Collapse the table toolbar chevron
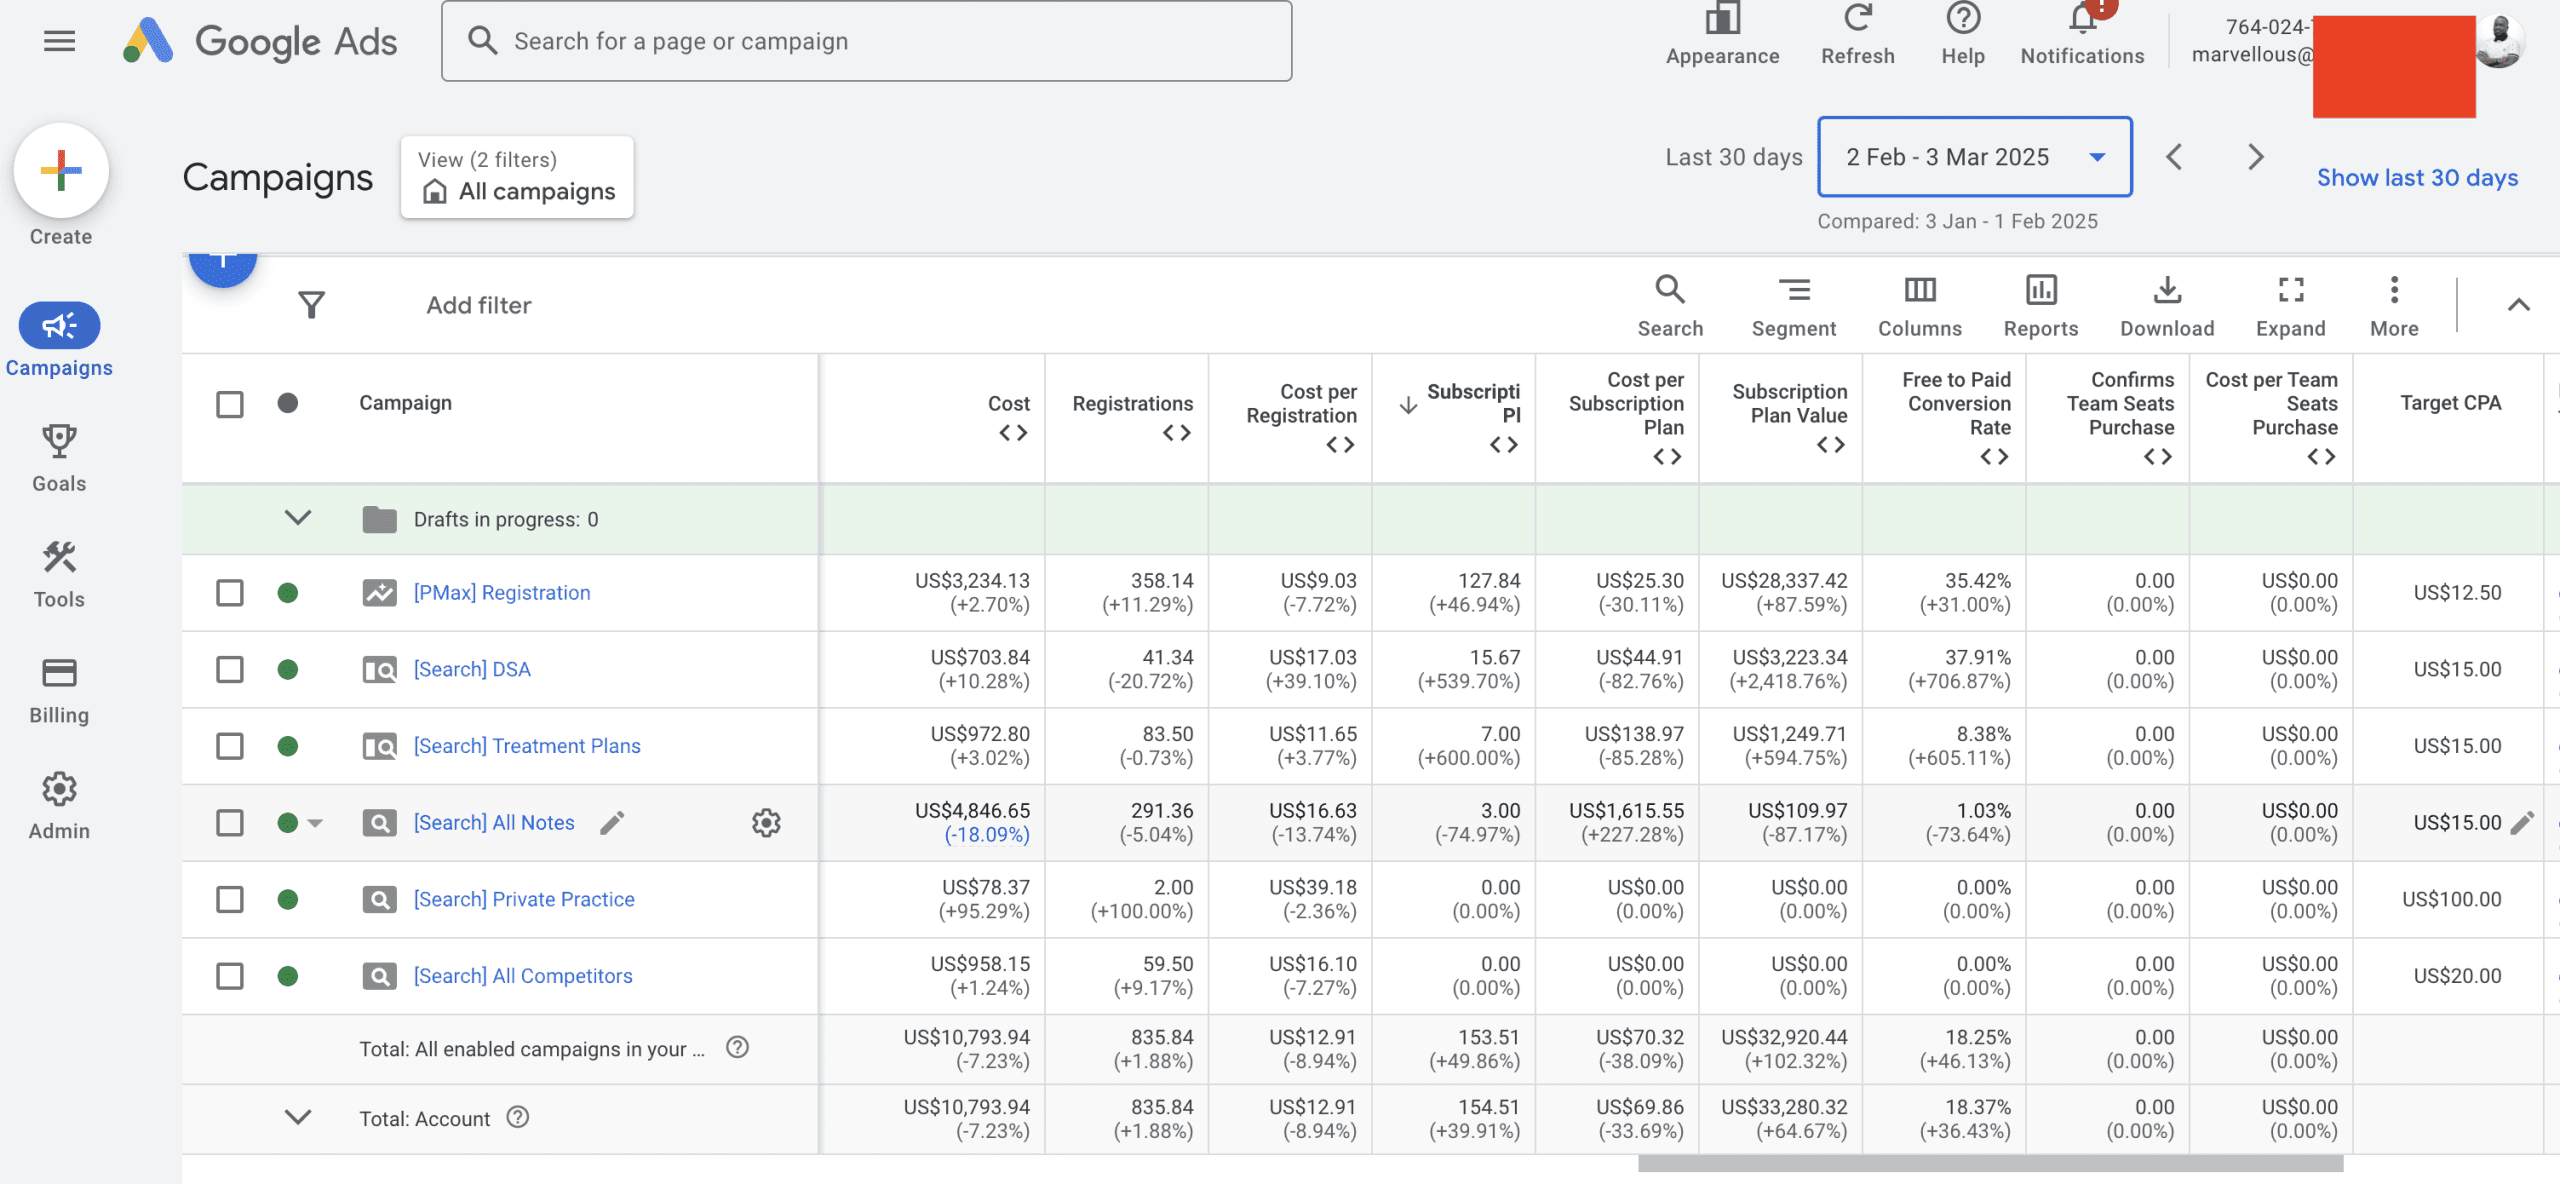The width and height of the screenshot is (2560, 1184). tap(2519, 305)
